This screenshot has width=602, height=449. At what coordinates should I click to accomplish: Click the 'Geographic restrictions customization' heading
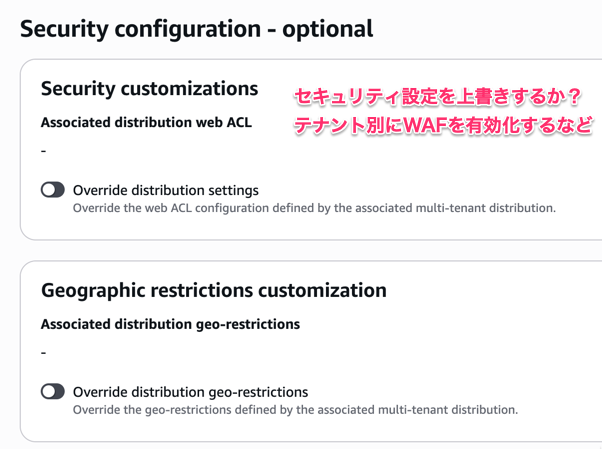click(x=213, y=290)
